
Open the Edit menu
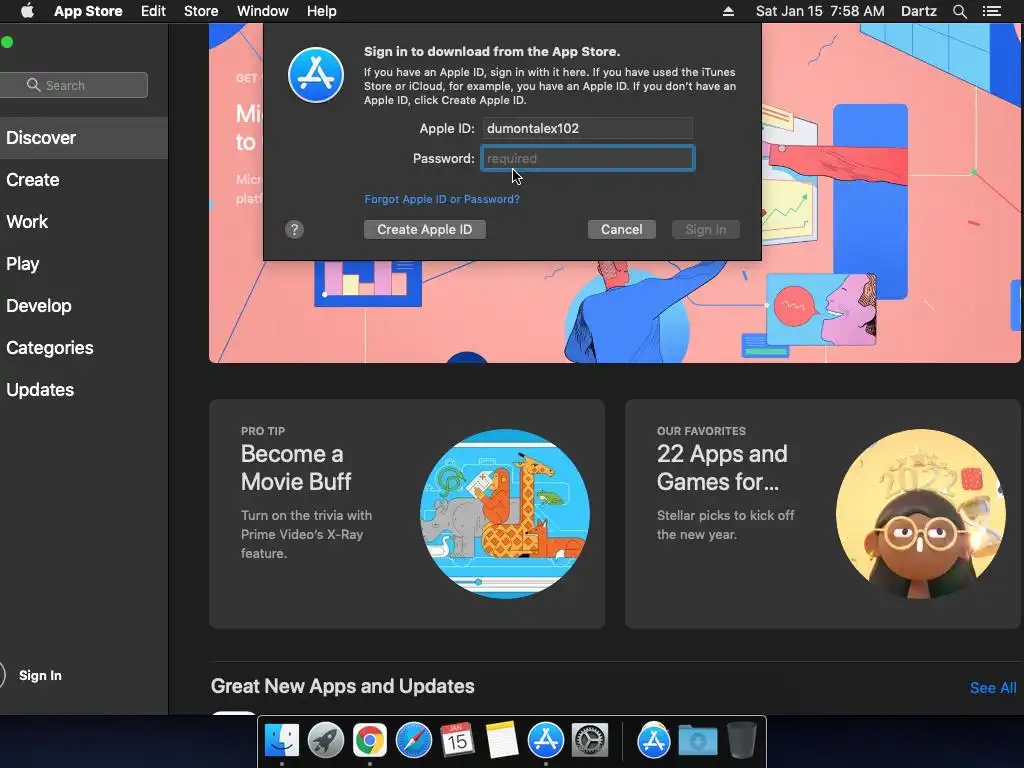153,11
